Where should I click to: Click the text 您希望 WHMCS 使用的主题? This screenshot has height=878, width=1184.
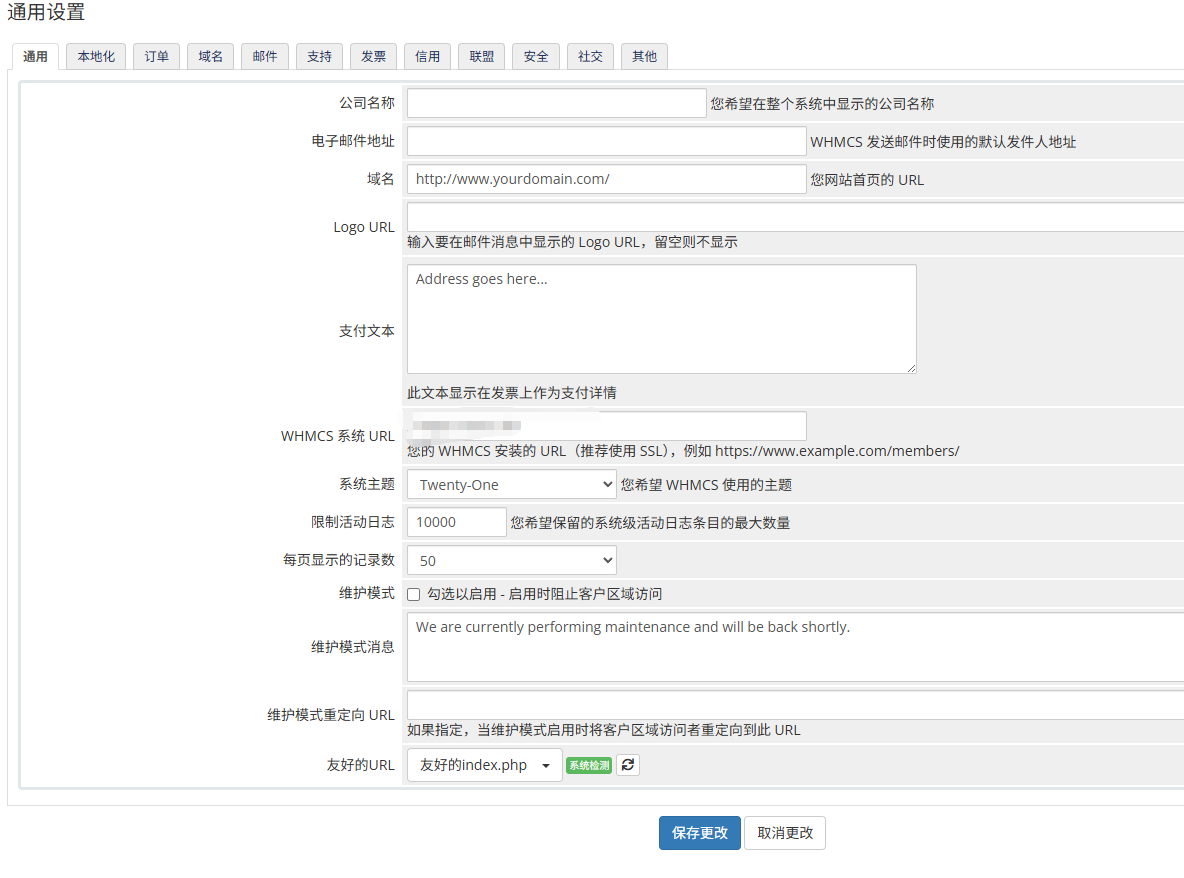click(x=706, y=485)
